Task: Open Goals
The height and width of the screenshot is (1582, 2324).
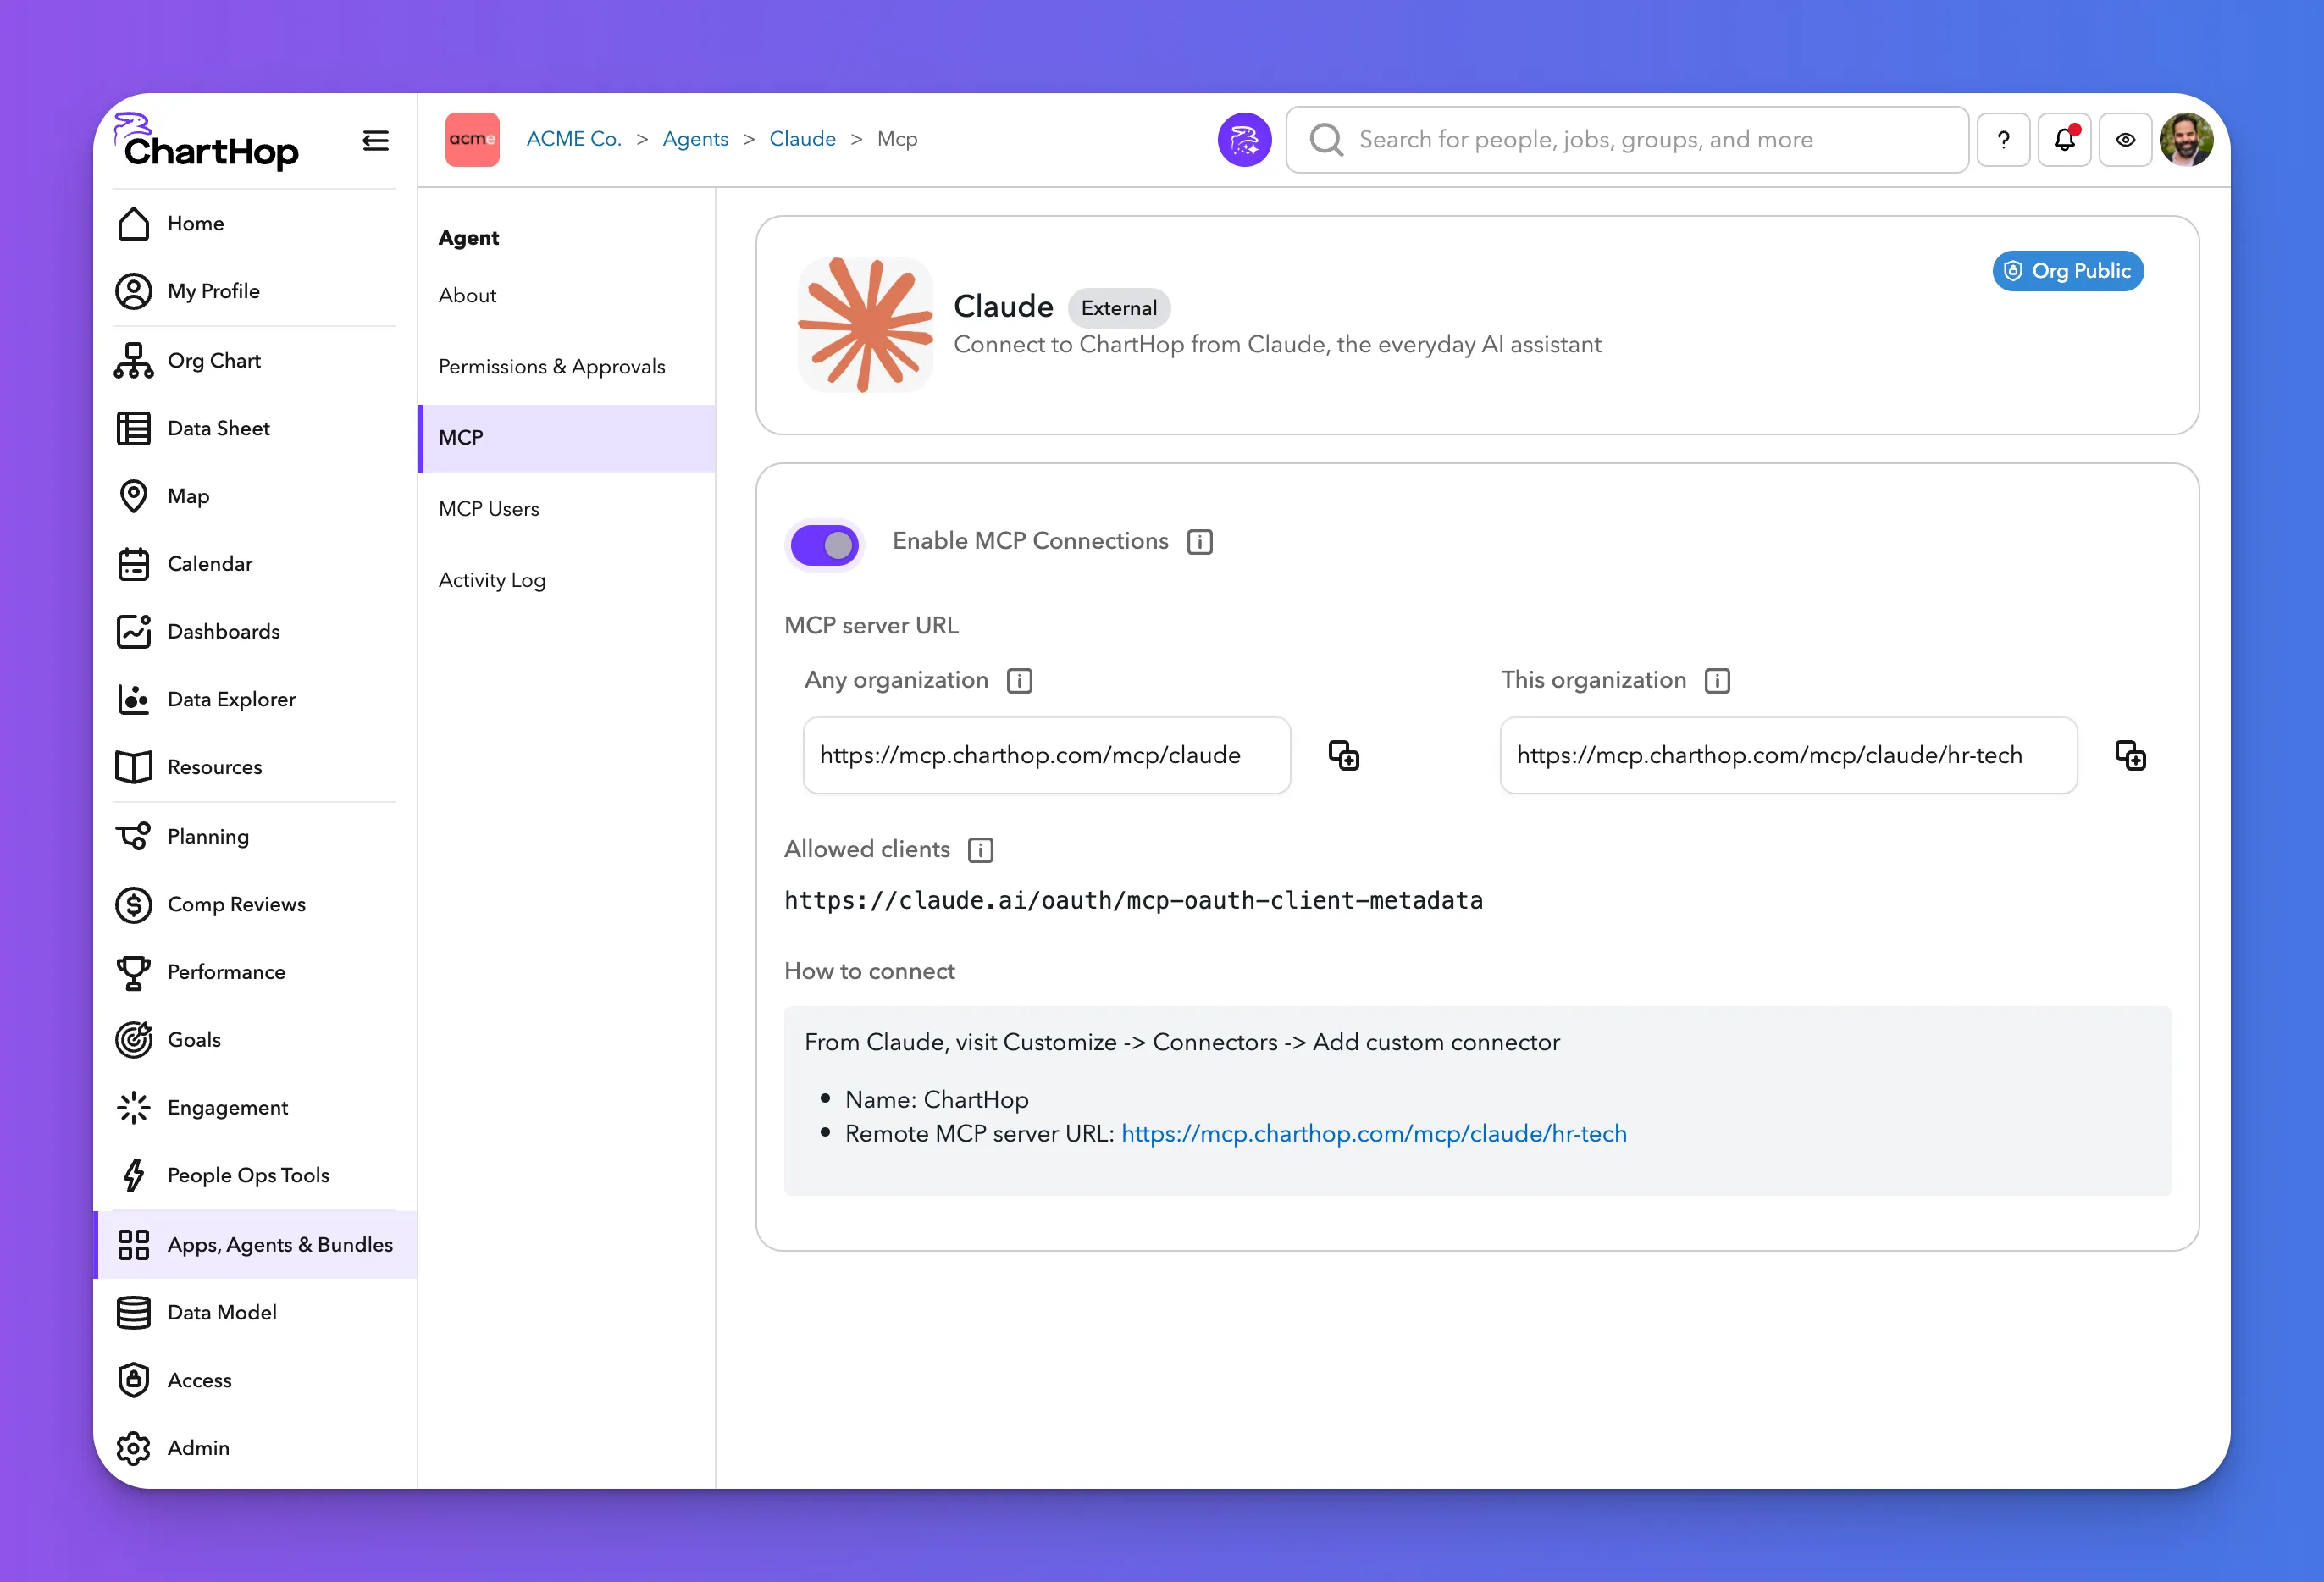Action: coord(255,1040)
